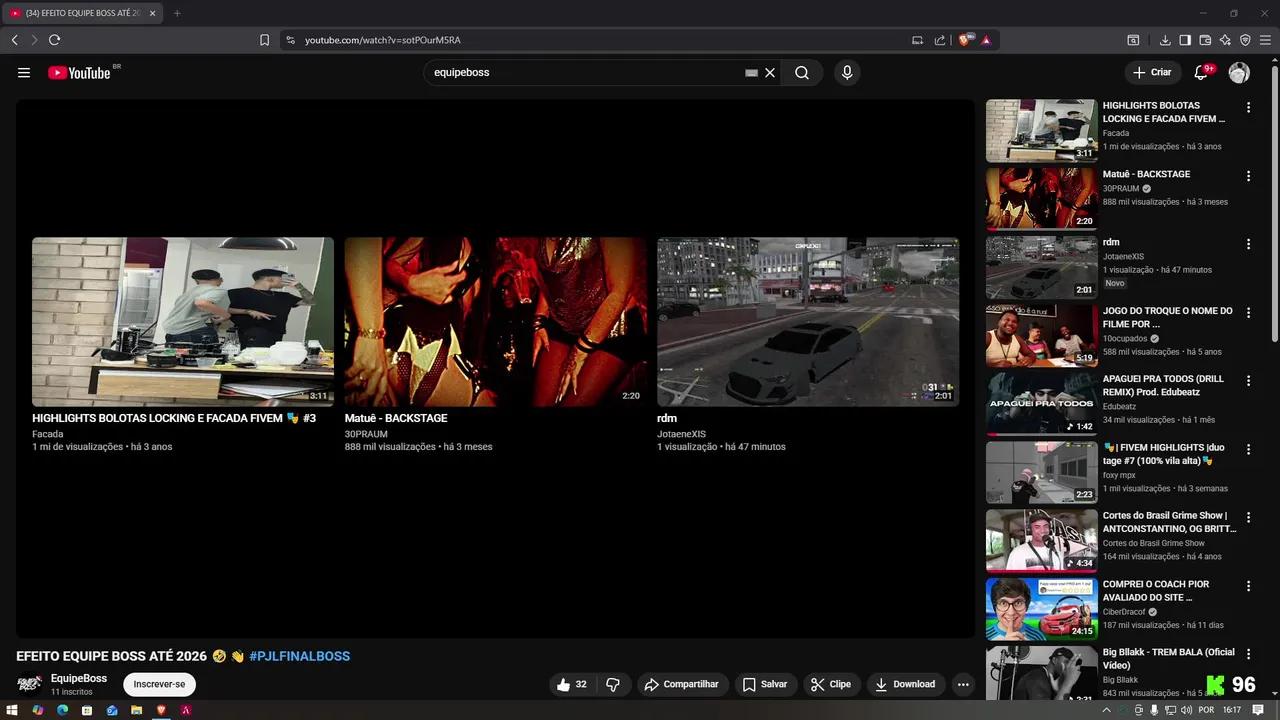Open the notifications bell

[x=1201, y=73]
